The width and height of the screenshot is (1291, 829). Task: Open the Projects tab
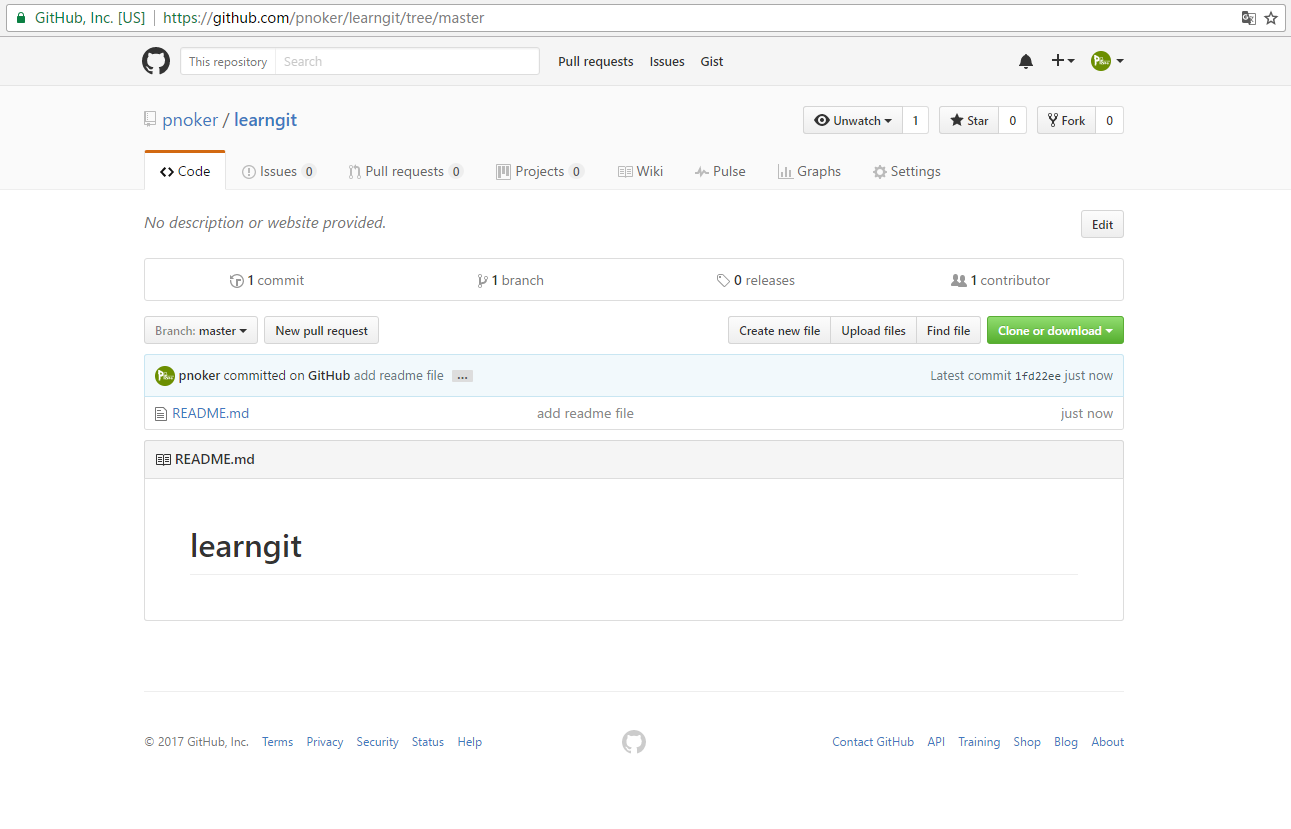[540, 171]
